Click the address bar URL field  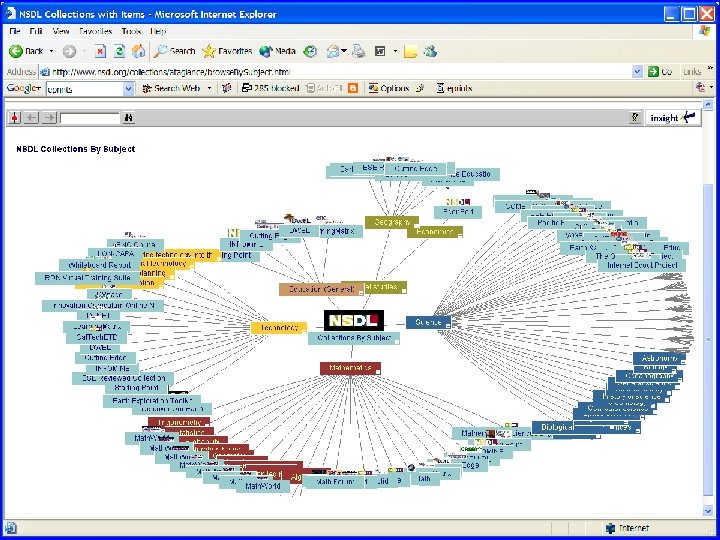click(335, 72)
